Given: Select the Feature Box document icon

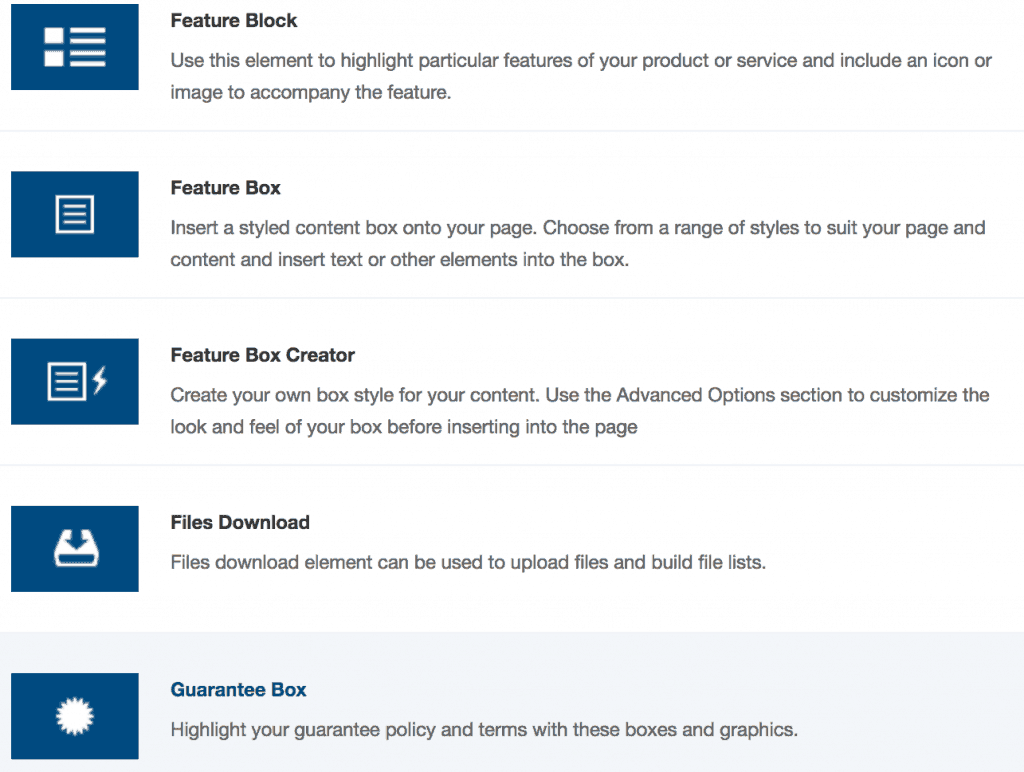Looking at the screenshot, I should (75, 214).
